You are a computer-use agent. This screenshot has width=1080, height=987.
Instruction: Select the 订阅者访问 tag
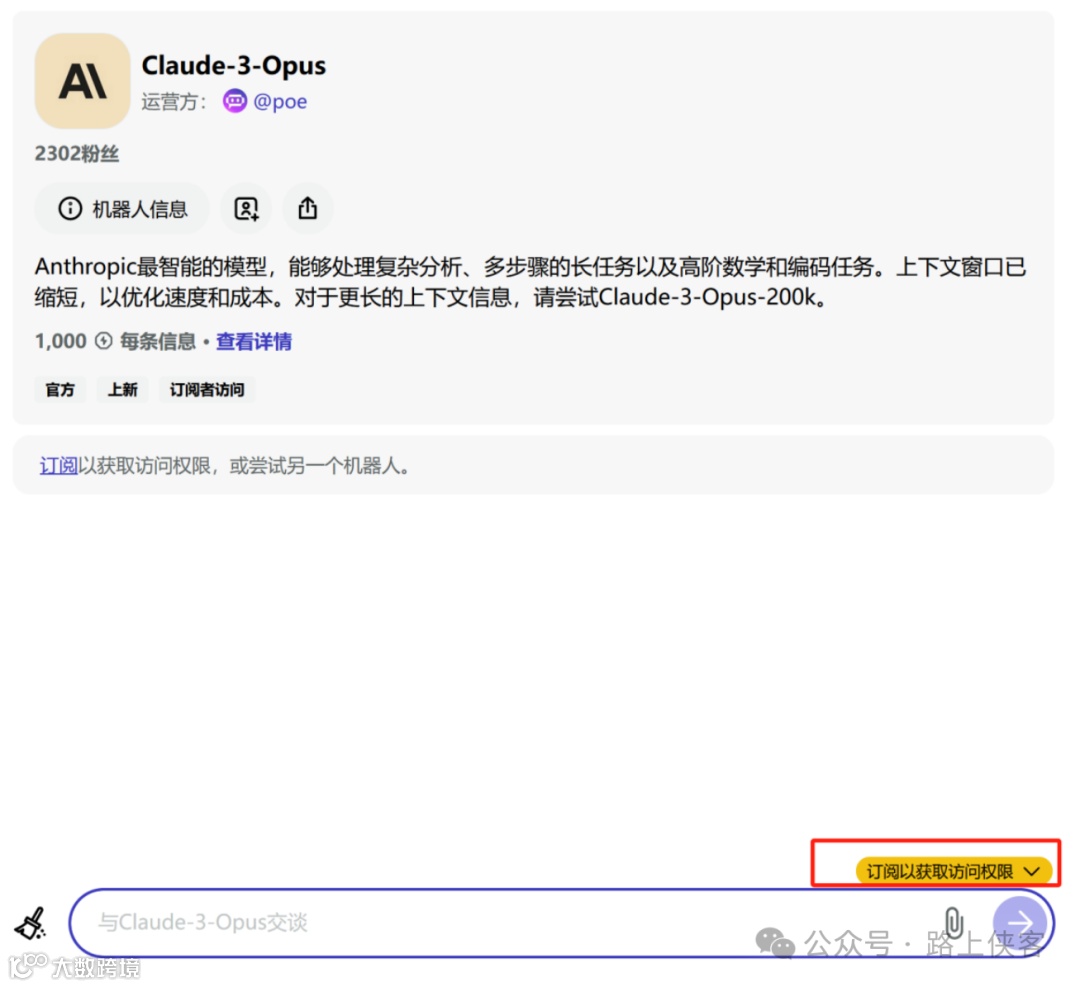[x=207, y=390]
